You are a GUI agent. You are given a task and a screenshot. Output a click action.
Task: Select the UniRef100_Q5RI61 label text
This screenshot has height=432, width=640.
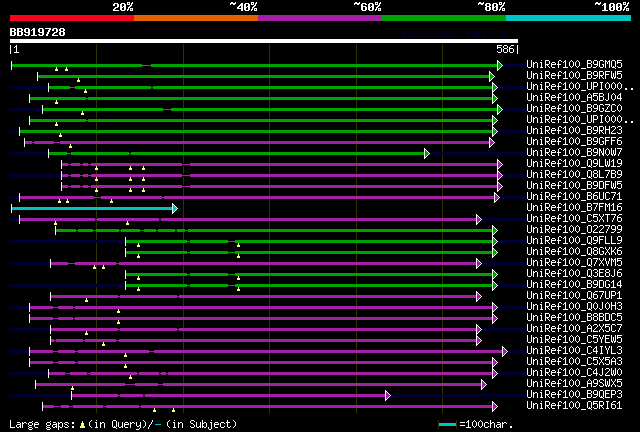pyautogui.click(x=574, y=406)
